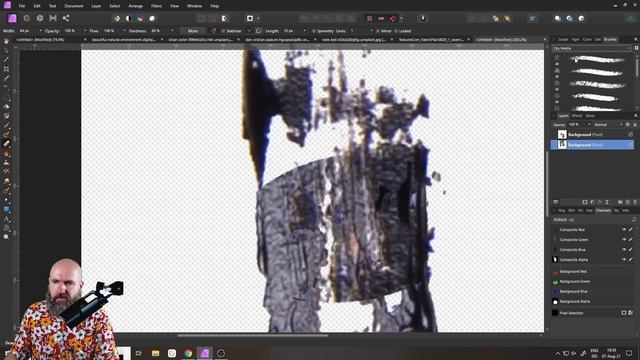This screenshot has height=360, width=640.
Task: Toggle the Stabiliser checkbox
Action: click(x=223, y=31)
